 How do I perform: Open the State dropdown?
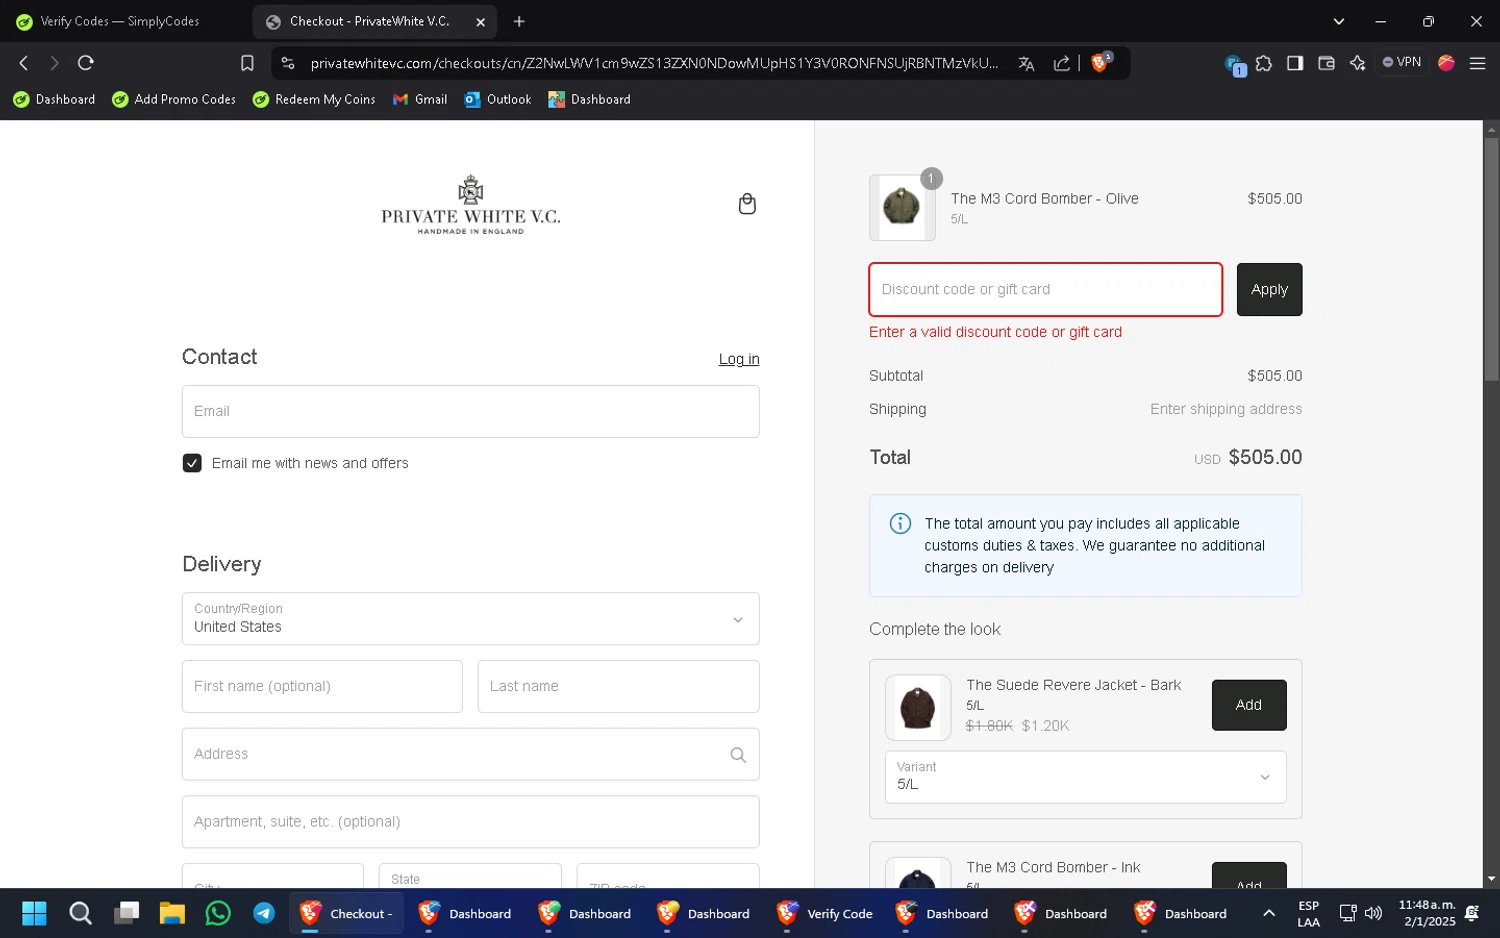tap(470, 876)
